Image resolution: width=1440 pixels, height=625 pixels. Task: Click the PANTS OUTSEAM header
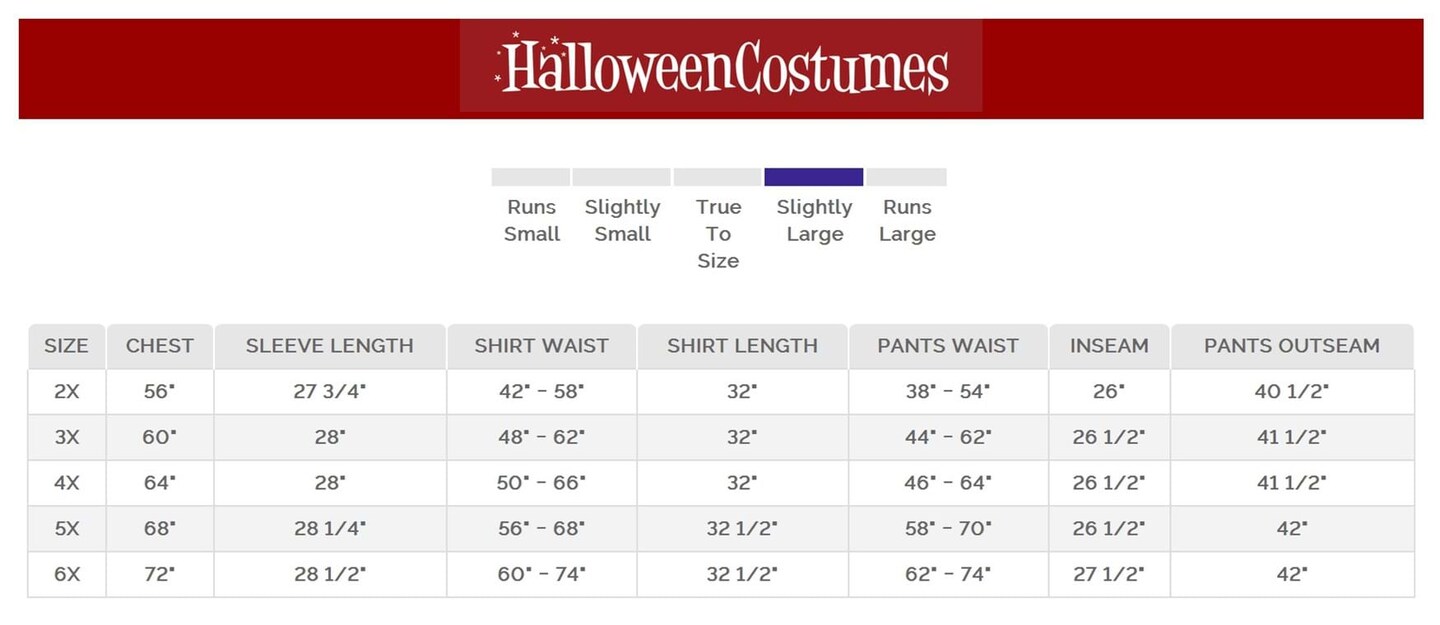tap(1291, 346)
